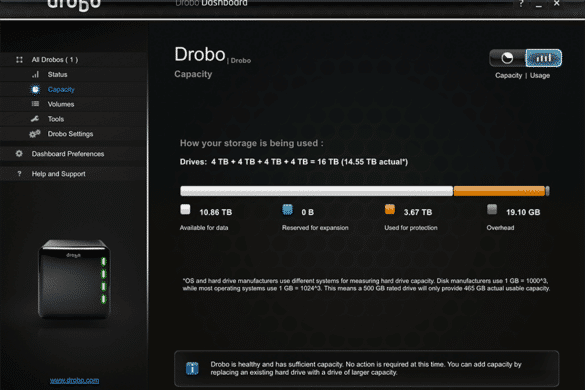This screenshot has width=585, height=390.
Task: Click the white portion of storage bar
Action: [317, 191]
